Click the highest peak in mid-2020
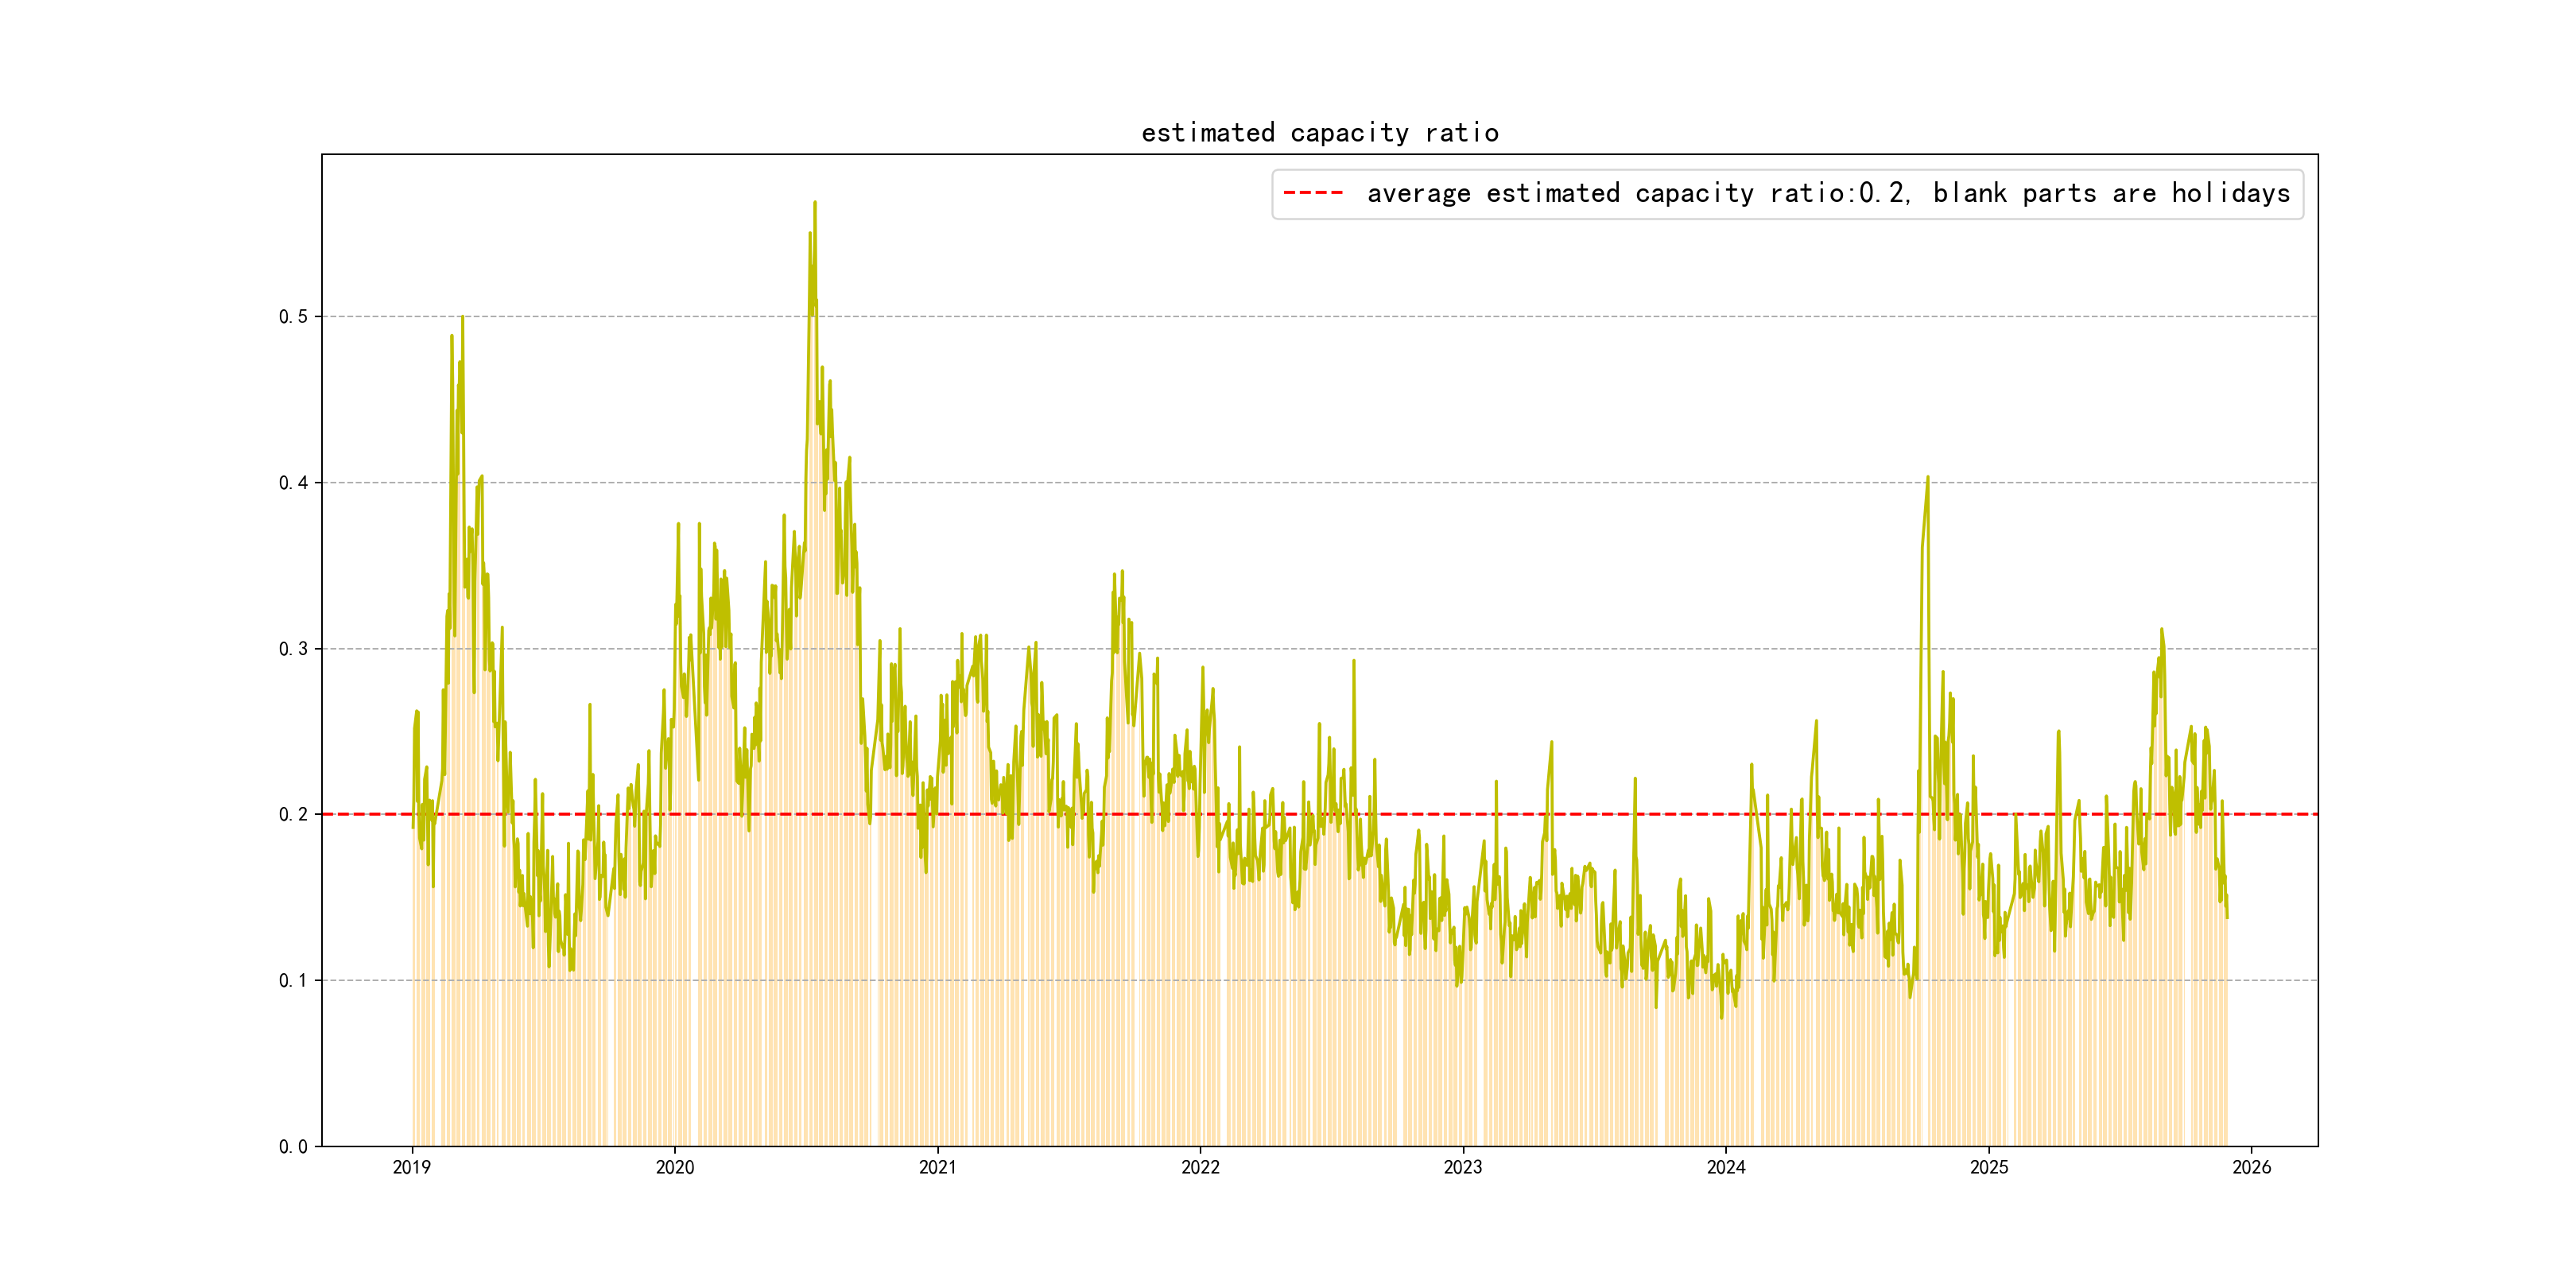Screen dimensions: 2576x1288 click(815, 203)
